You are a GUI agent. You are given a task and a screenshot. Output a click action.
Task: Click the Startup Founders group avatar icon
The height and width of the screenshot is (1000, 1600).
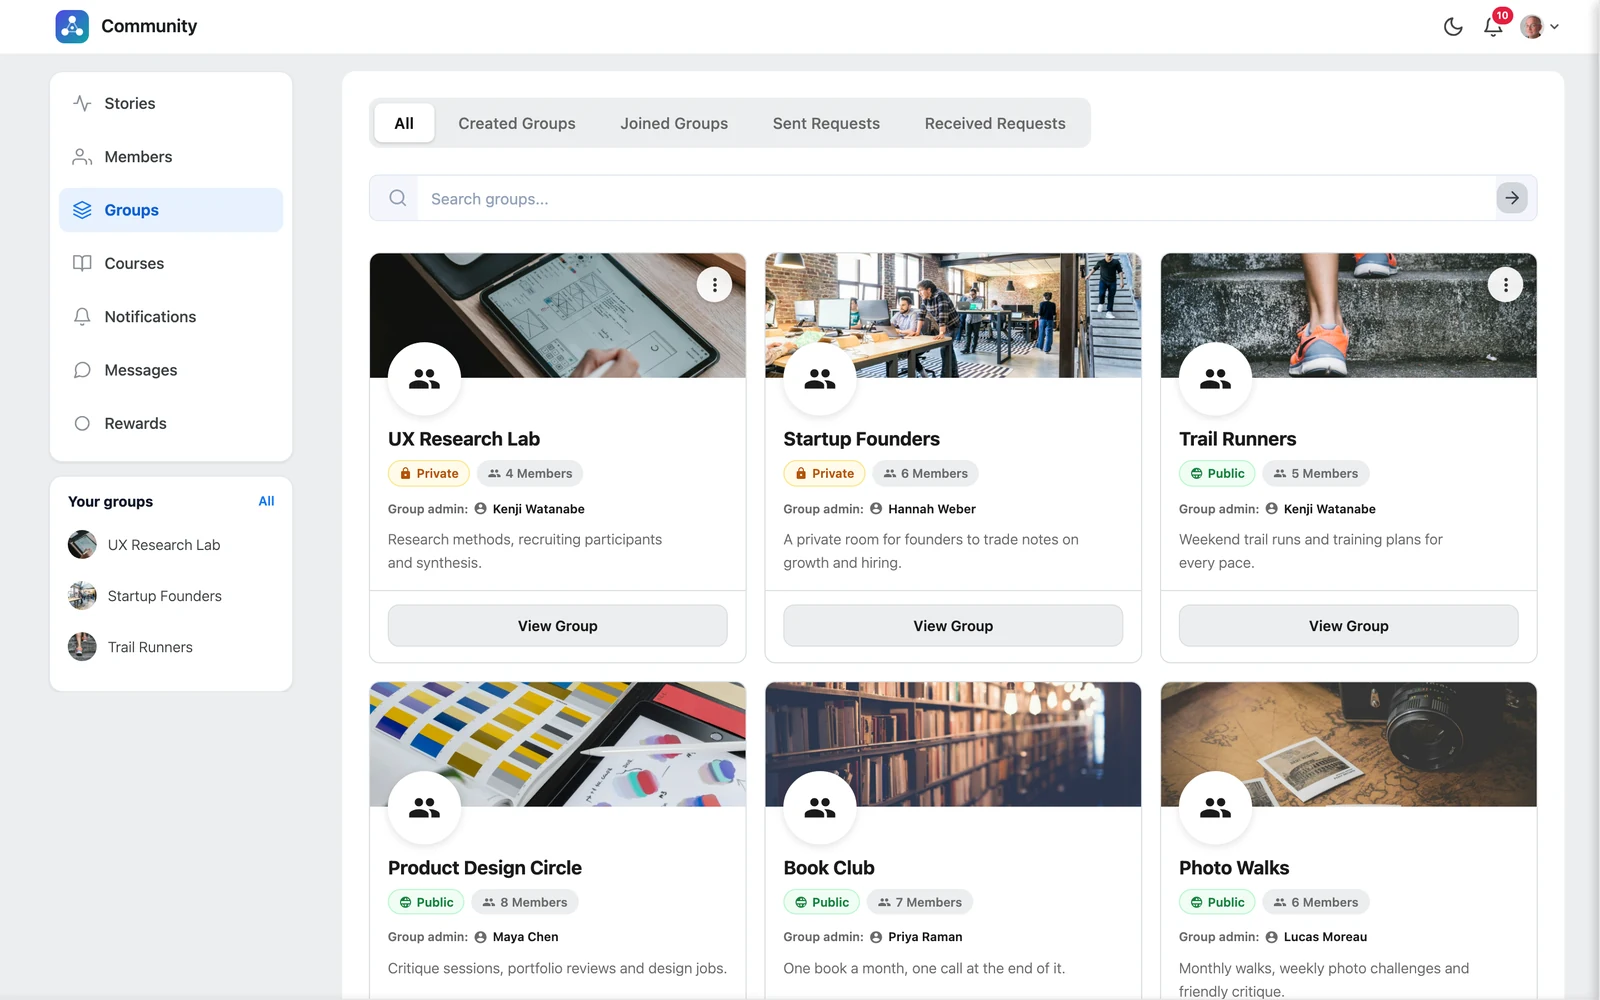[x=820, y=379]
